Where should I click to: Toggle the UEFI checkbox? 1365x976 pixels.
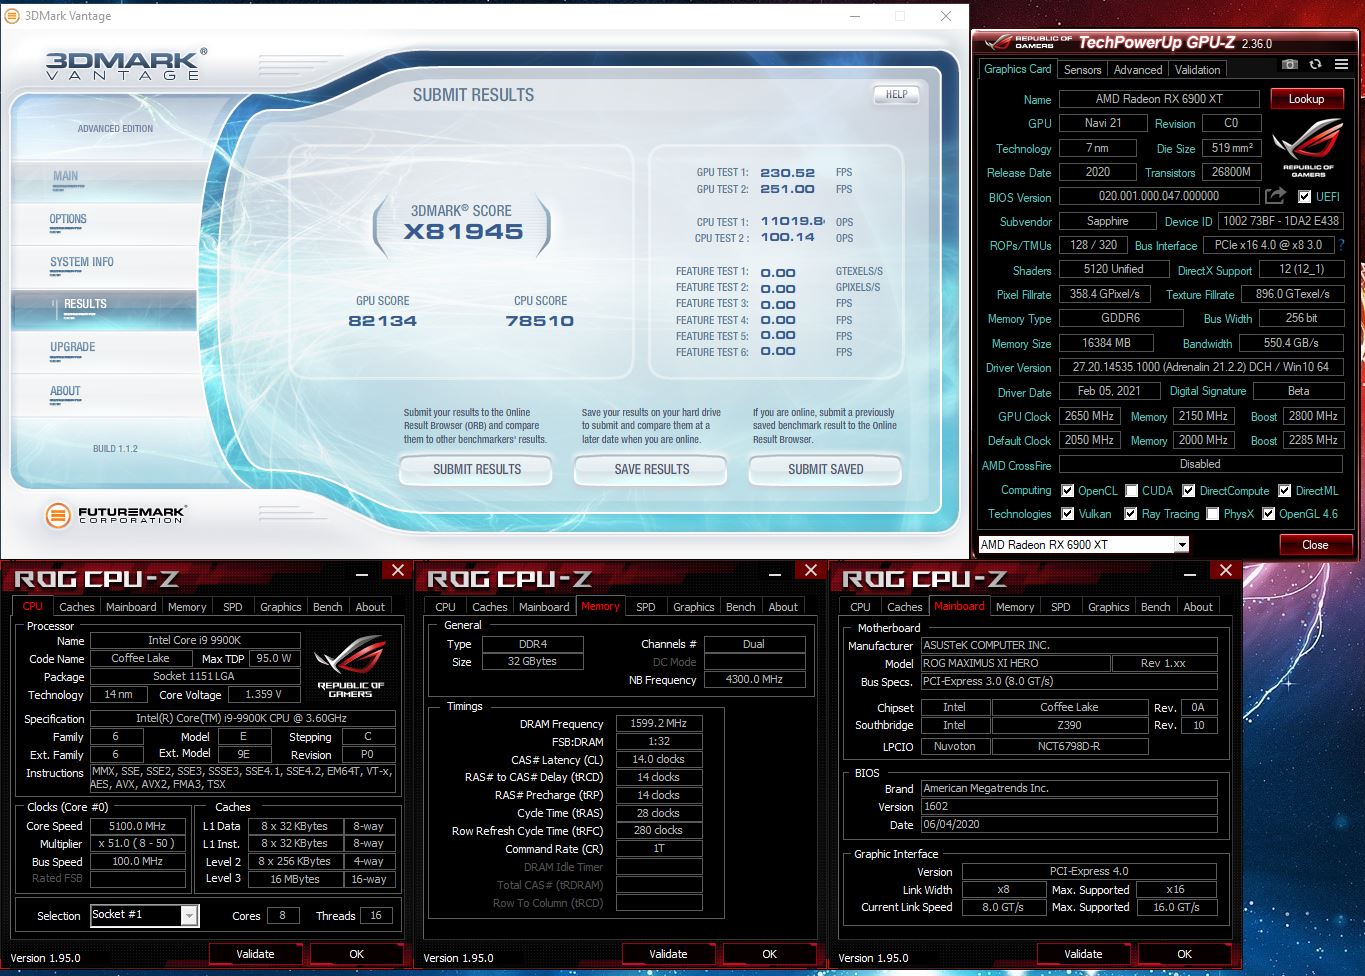click(1304, 197)
